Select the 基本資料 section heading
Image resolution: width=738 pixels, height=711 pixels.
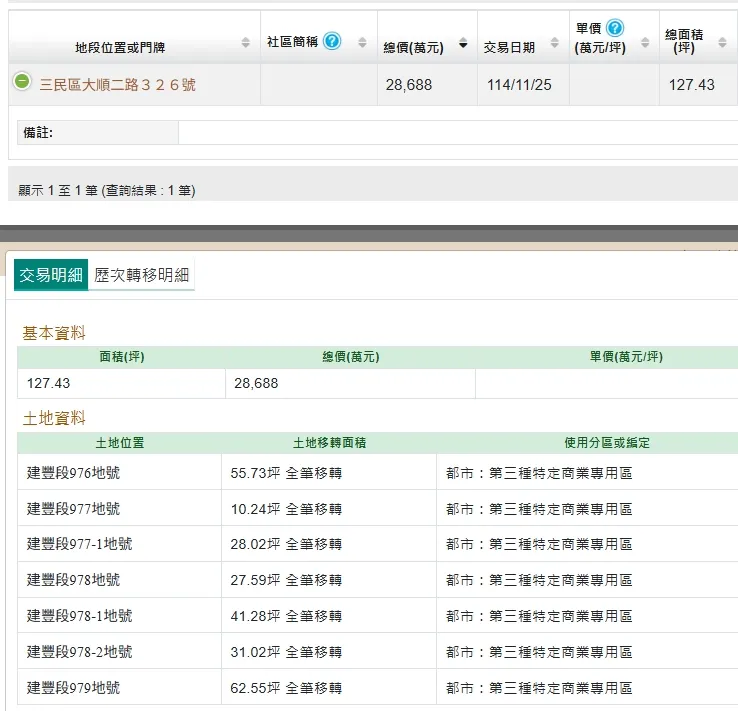pos(54,333)
